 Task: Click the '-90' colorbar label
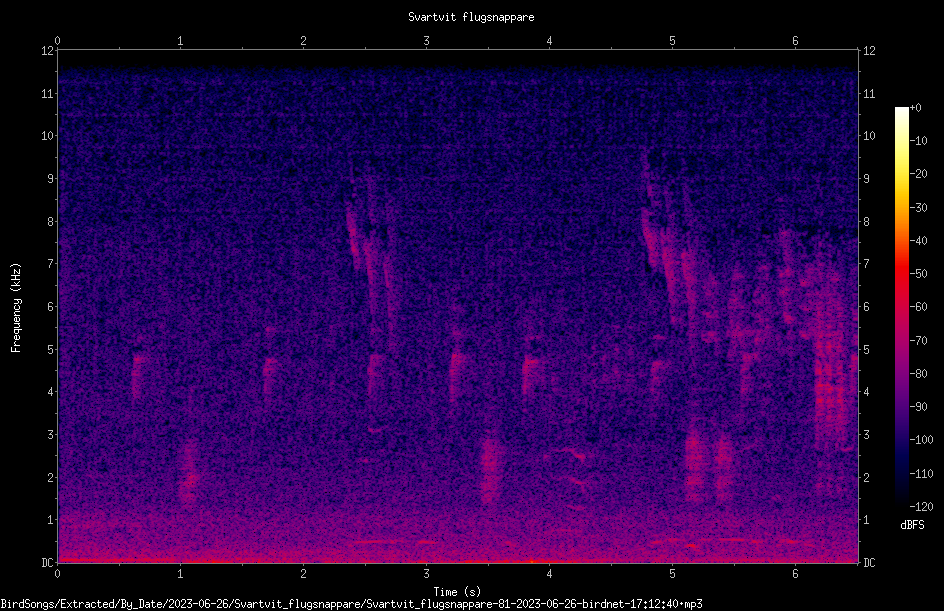tap(918, 407)
